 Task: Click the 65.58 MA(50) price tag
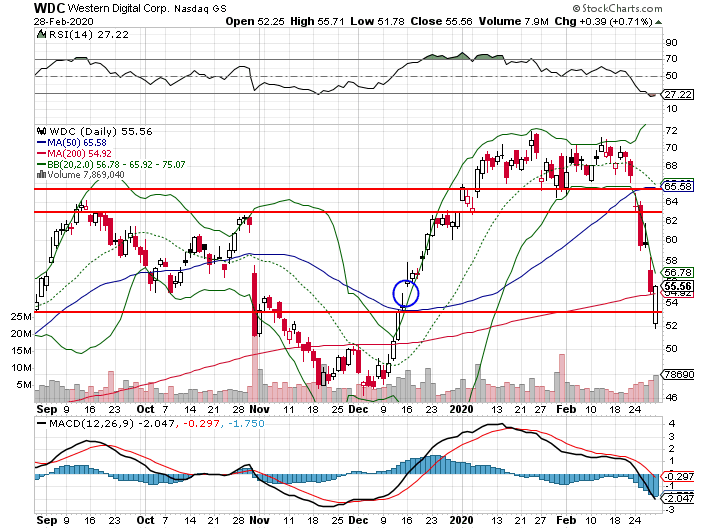(x=678, y=186)
